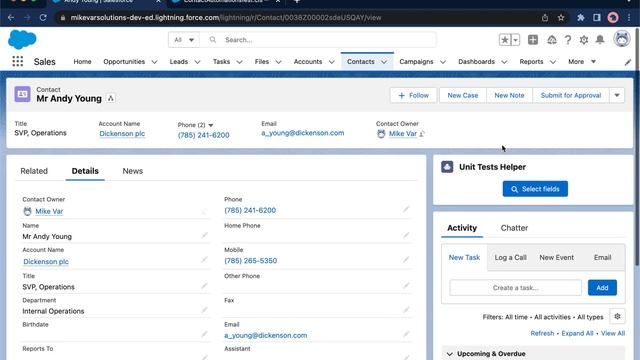Change owner icon beside Mike Var in highlights
640x360 pixels.
click(422, 134)
